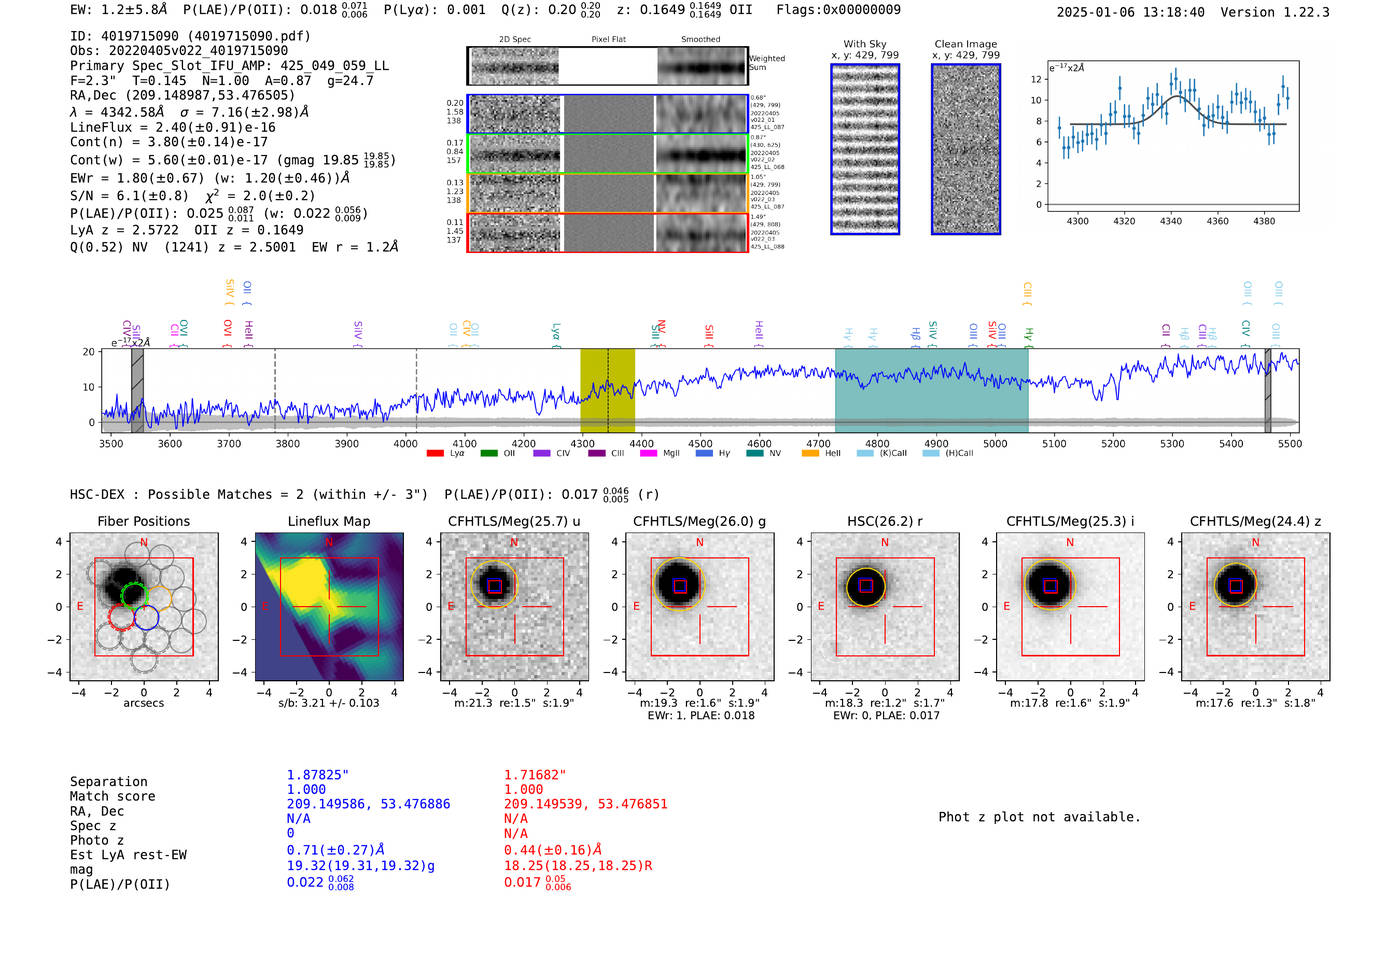
Task: Click the magenta MgII legend swatch
Action: pyautogui.click(x=648, y=453)
